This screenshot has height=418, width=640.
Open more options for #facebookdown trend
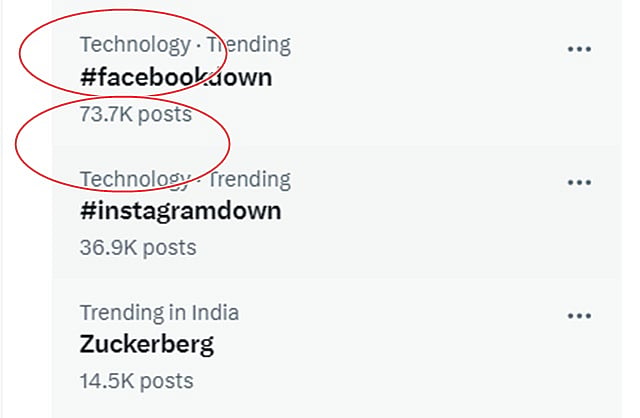(579, 48)
